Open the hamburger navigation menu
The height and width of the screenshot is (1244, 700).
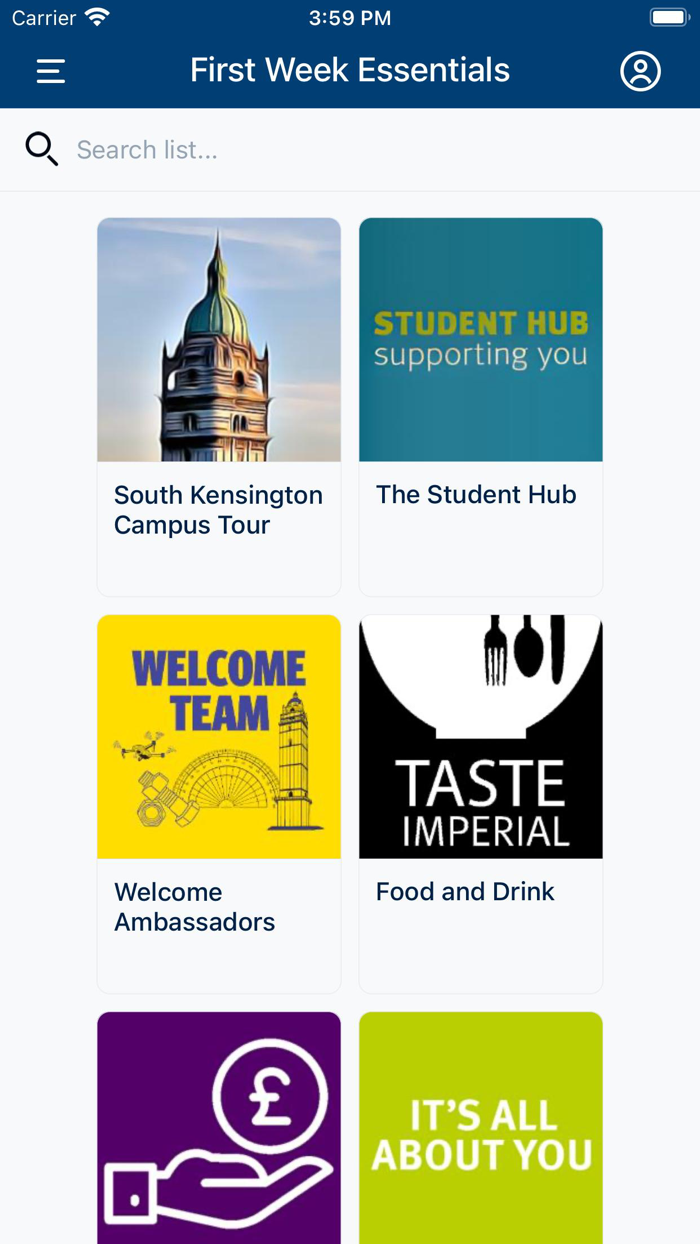pyautogui.click(x=50, y=71)
